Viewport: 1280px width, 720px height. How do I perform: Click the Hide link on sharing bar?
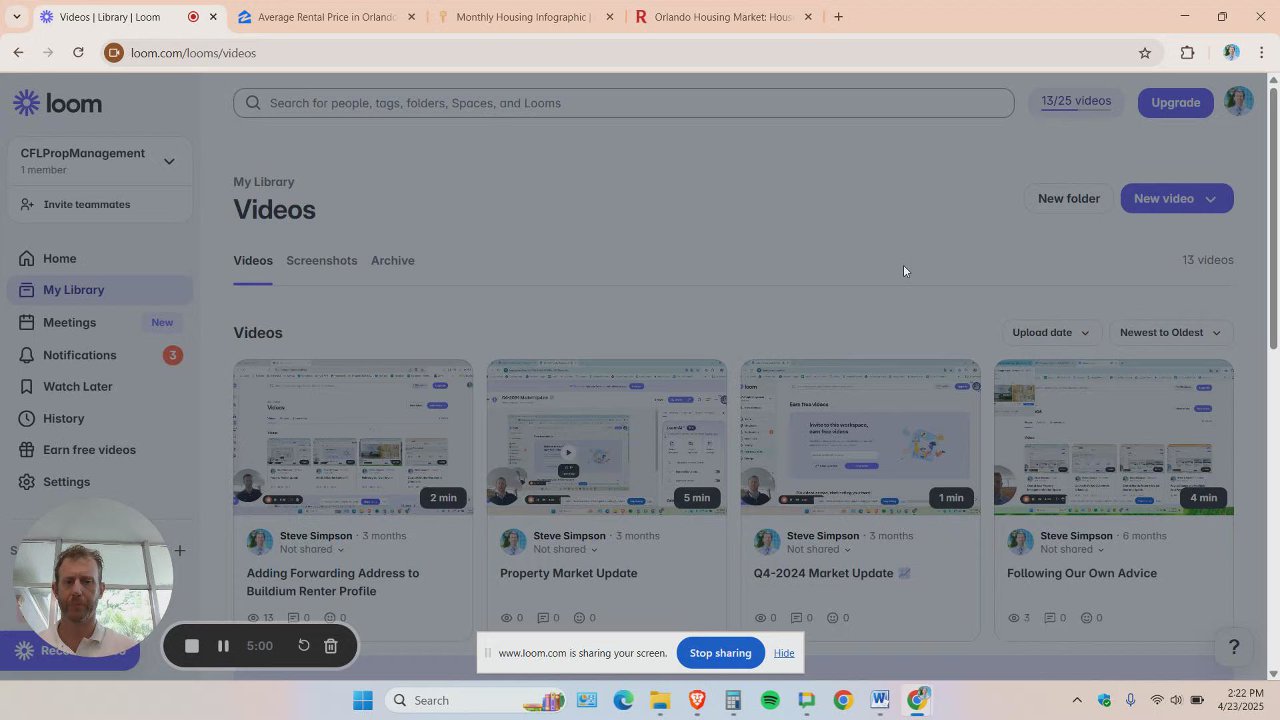pos(784,653)
